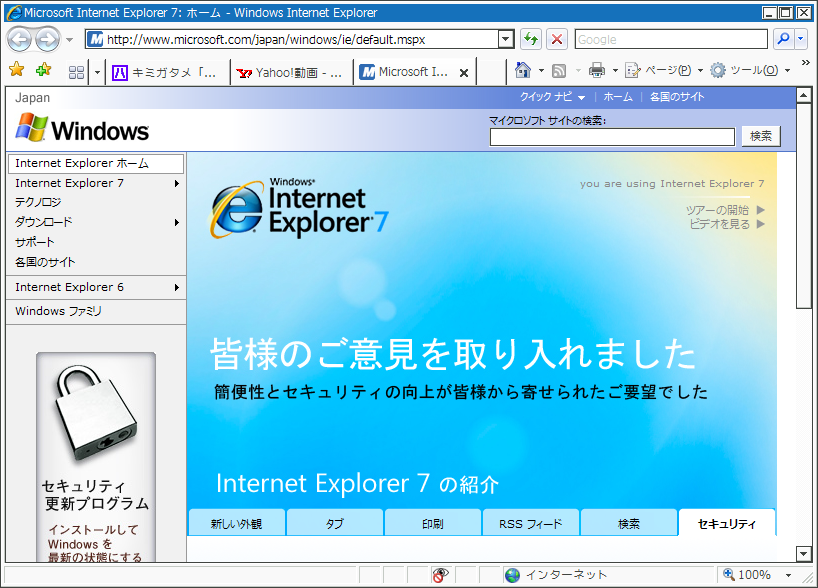The width and height of the screenshot is (818, 588).
Task: Watch video via ビデオを見る link
Action: tap(727, 224)
